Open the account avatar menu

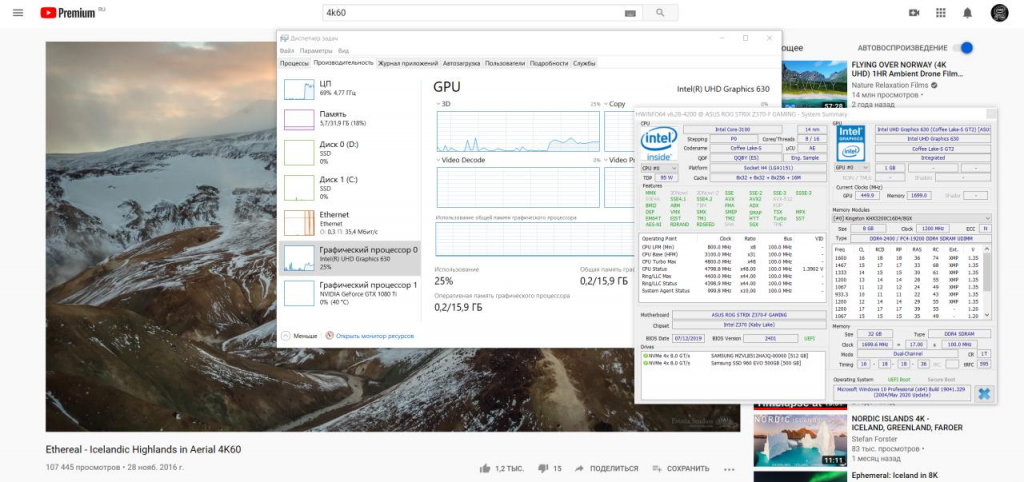tap(999, 13)
